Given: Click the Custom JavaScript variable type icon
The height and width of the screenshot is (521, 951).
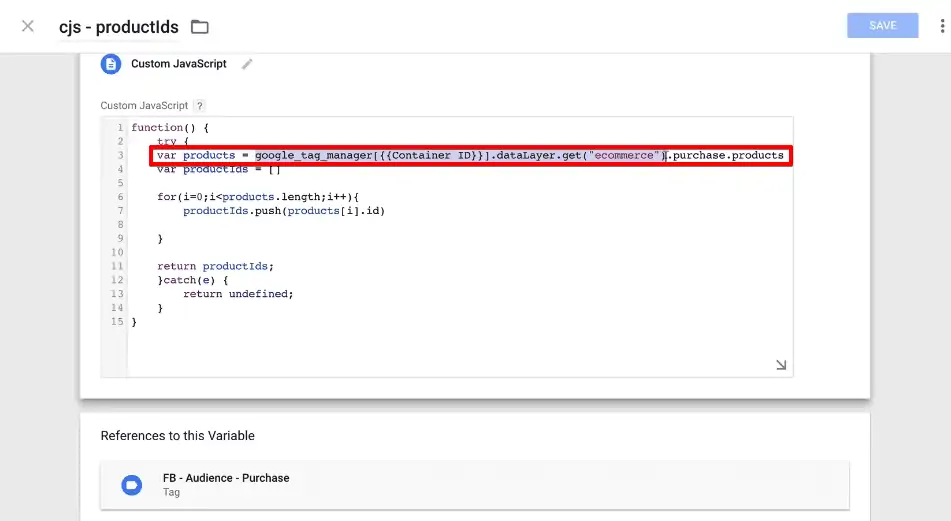Looking at the screenshot, I should point(111,64).
